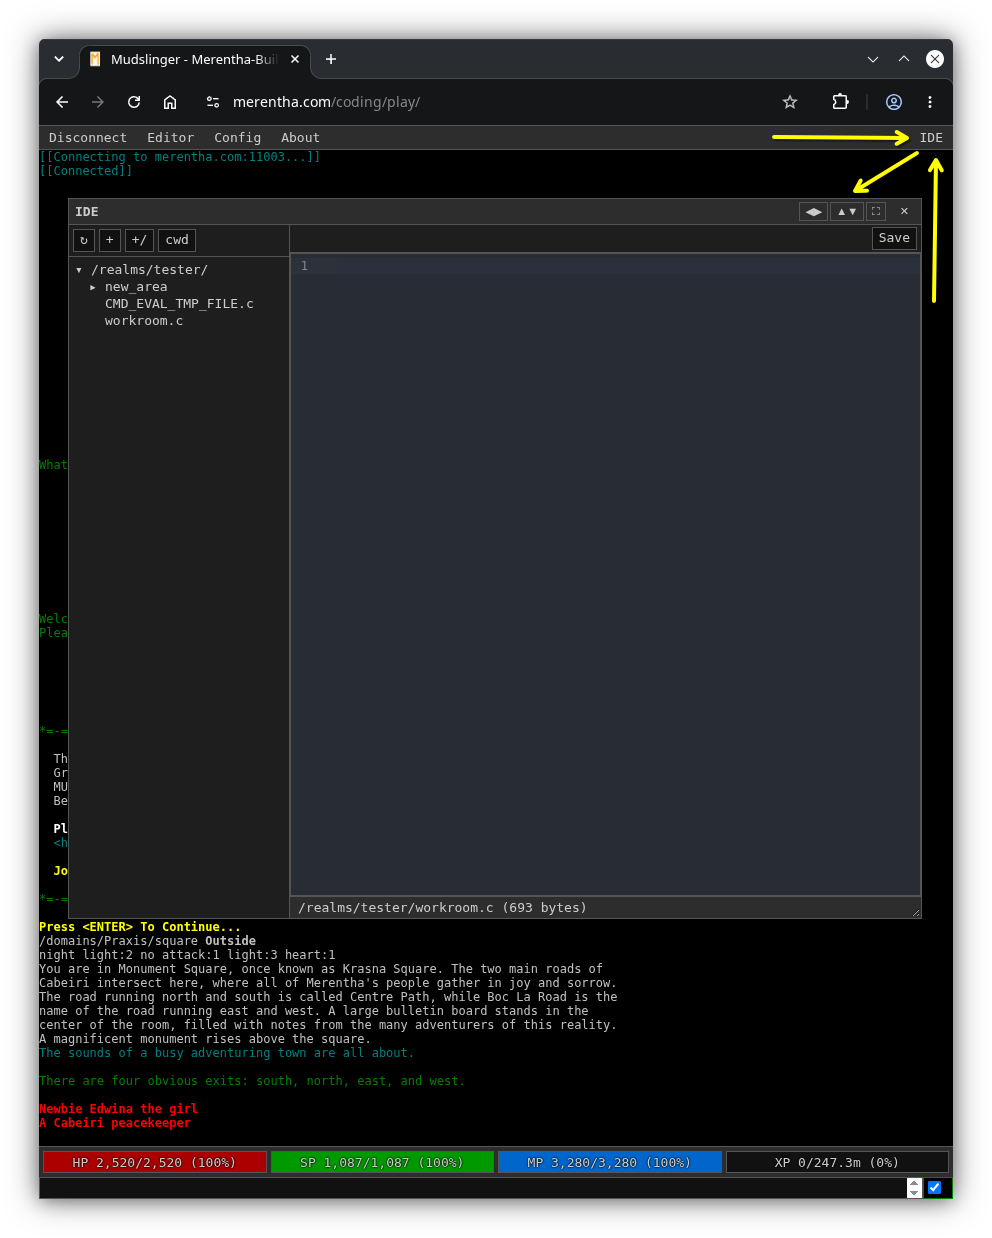The width and height of the screenshot is (992, 1238).
Task: Save the file in the IDE
Action: coord(894,238)
